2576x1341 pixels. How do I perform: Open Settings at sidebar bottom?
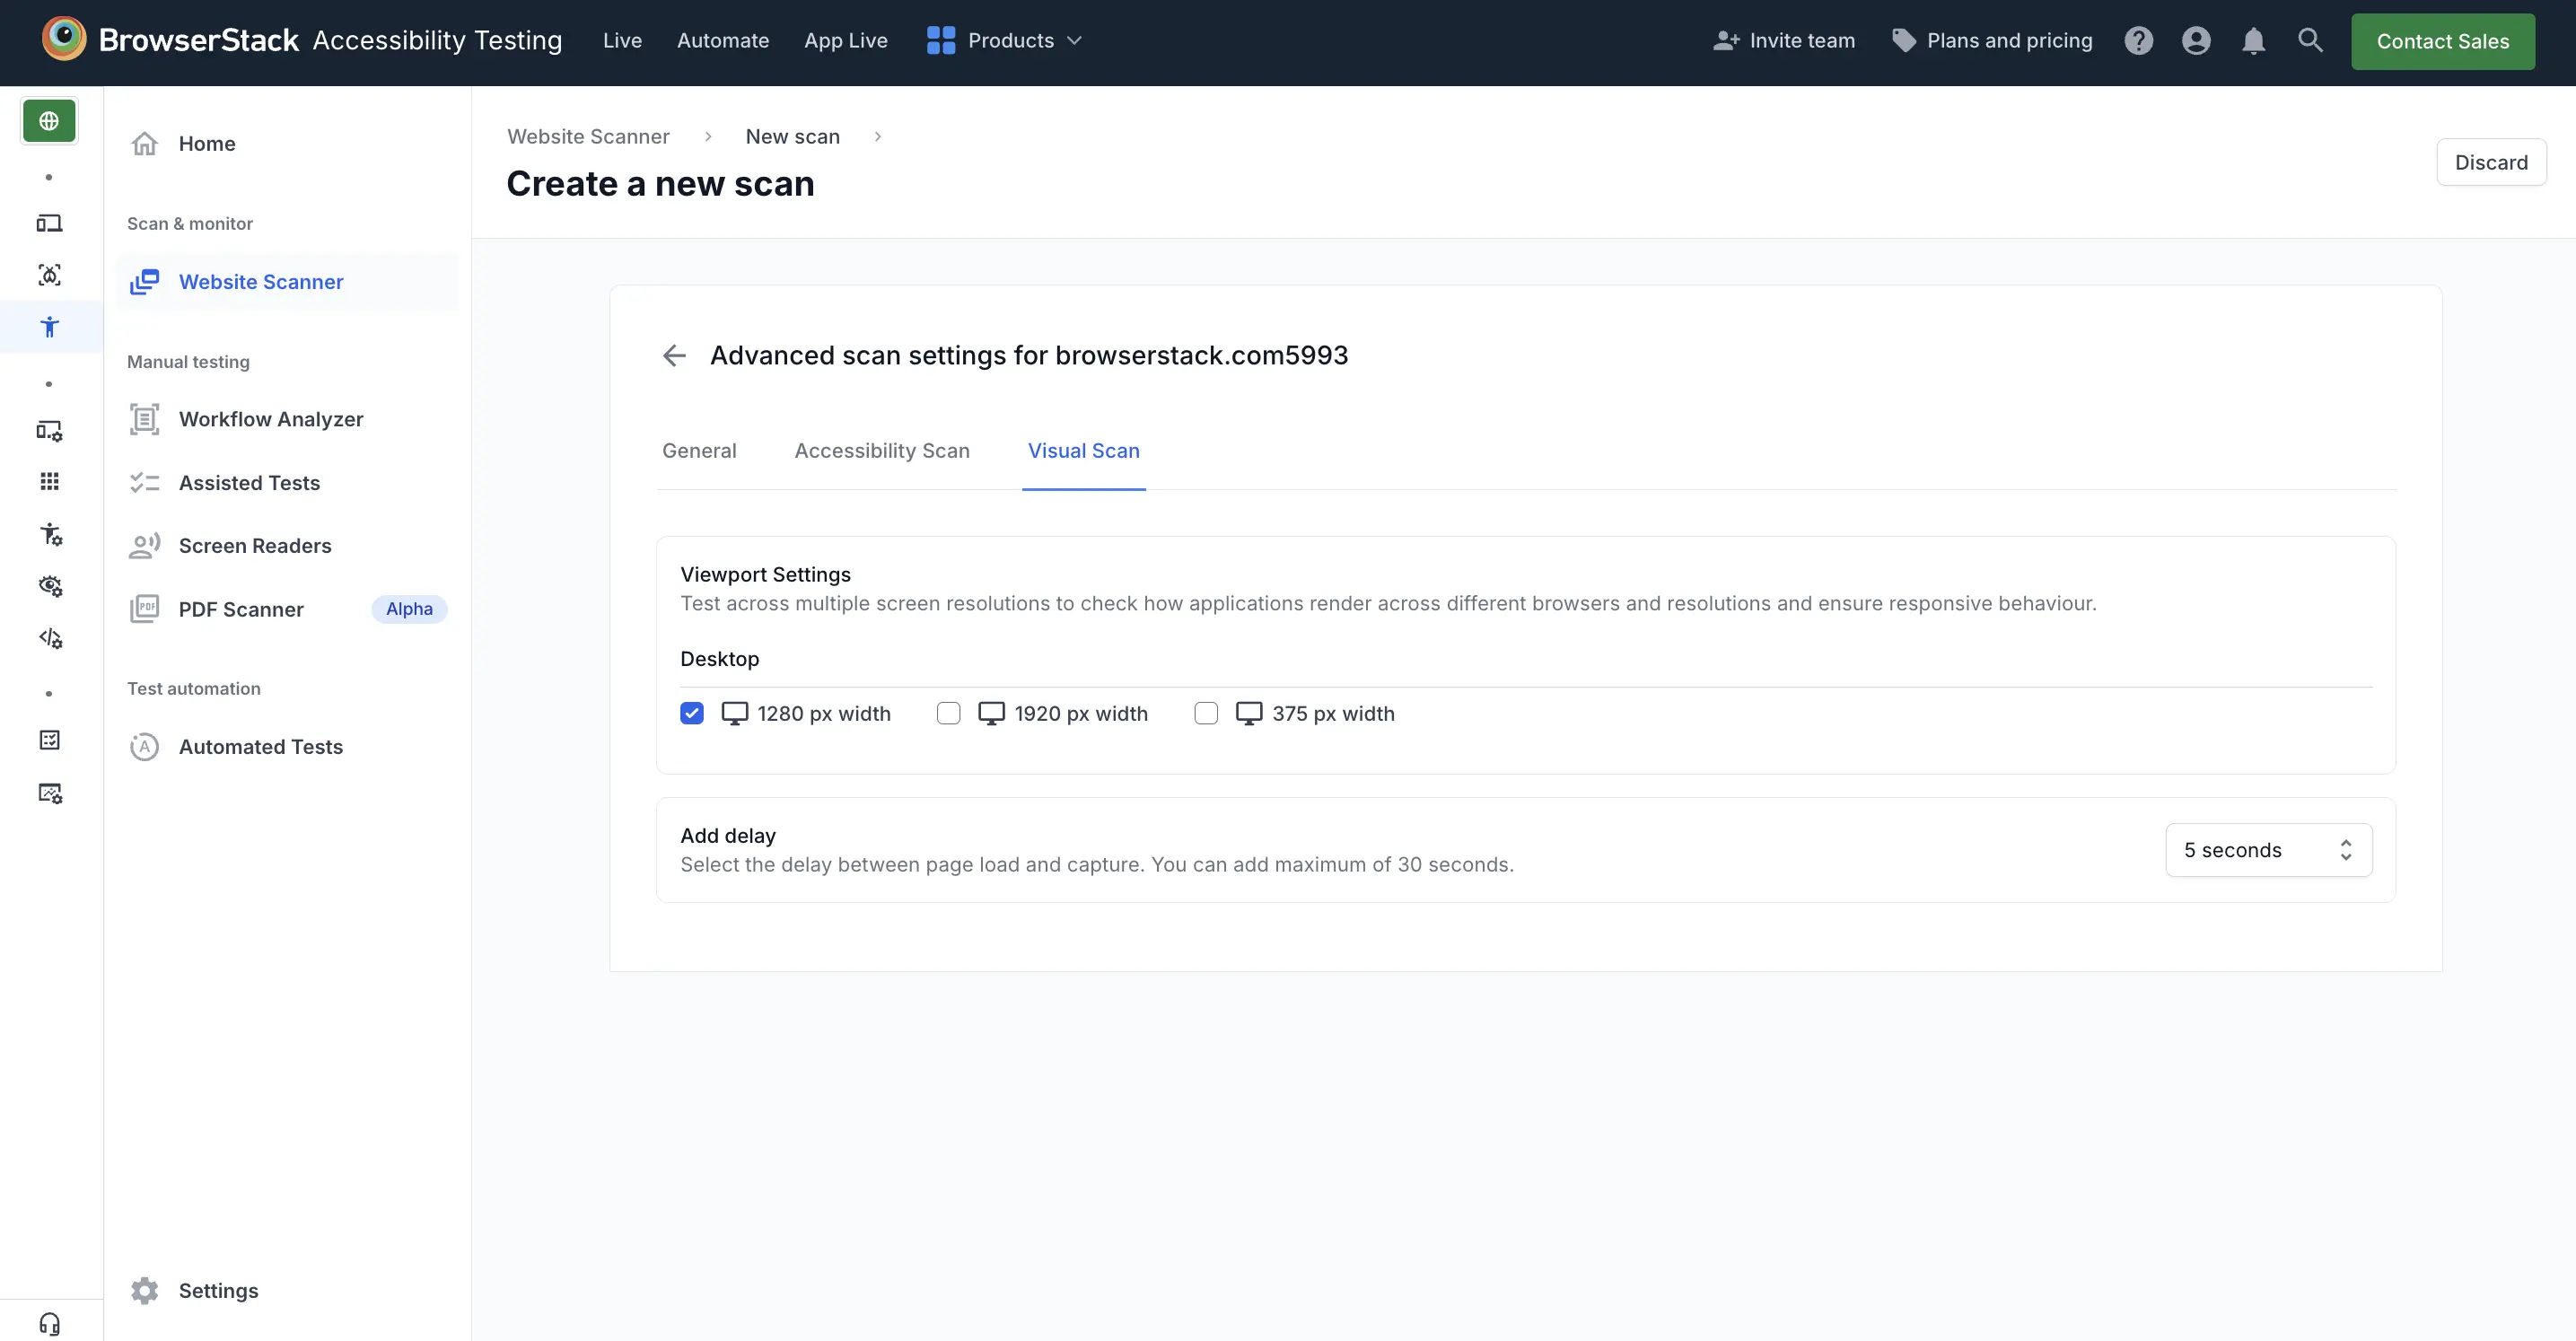coord(217,1290)
